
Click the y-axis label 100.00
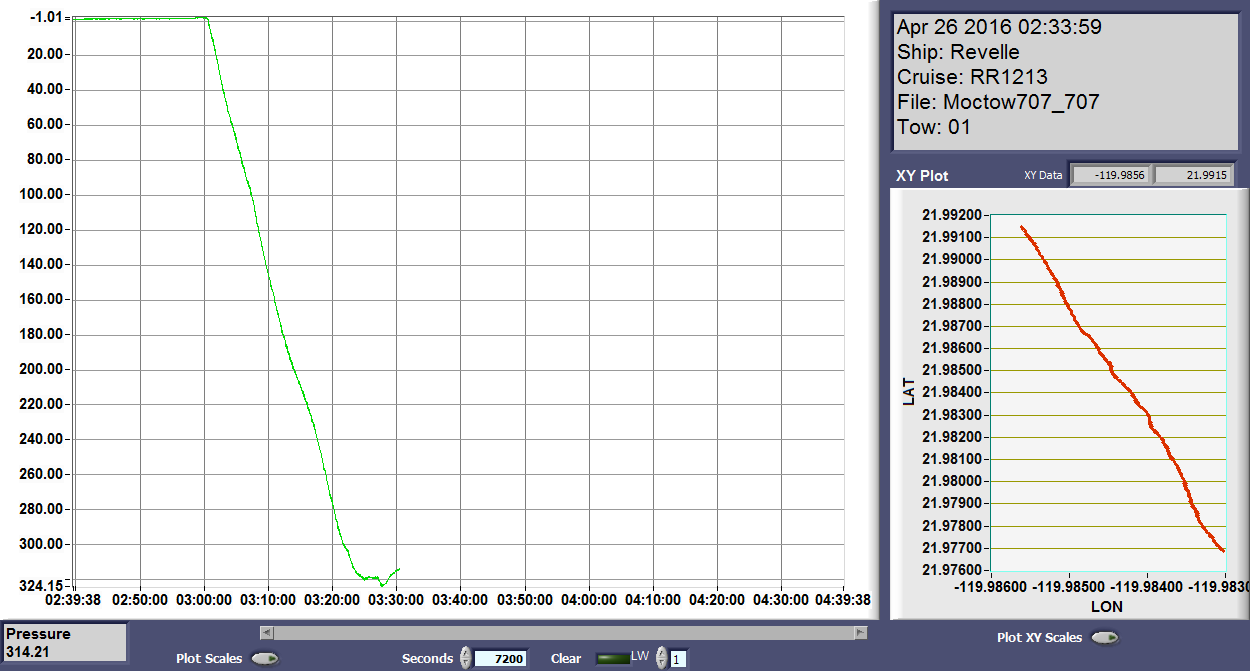43,194
